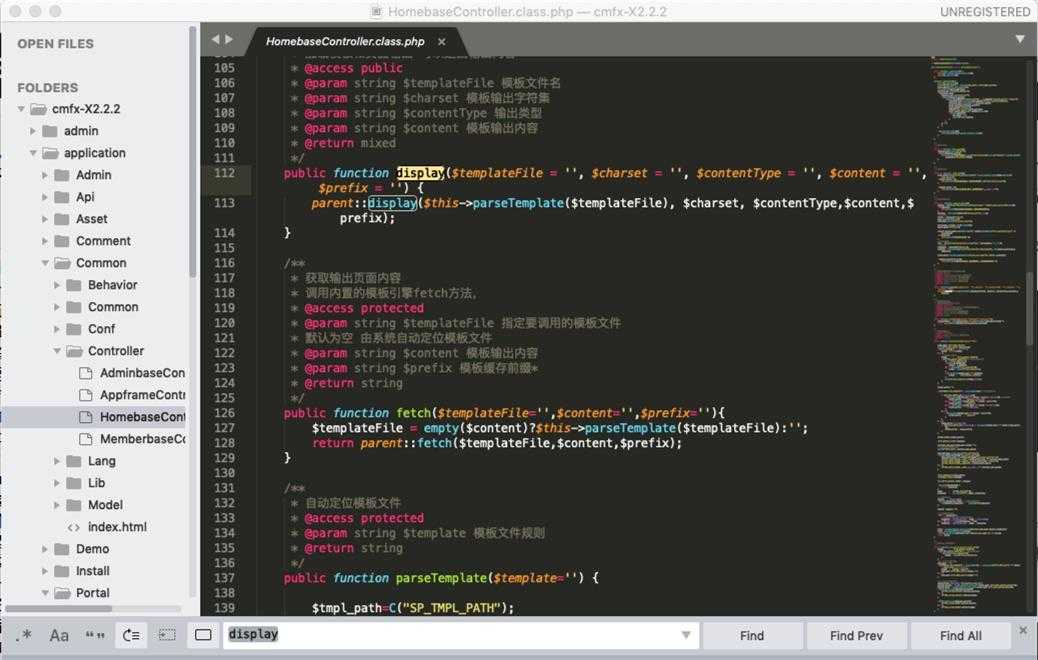Click the code minimap

pyautogui.click(x=976, y=334)
